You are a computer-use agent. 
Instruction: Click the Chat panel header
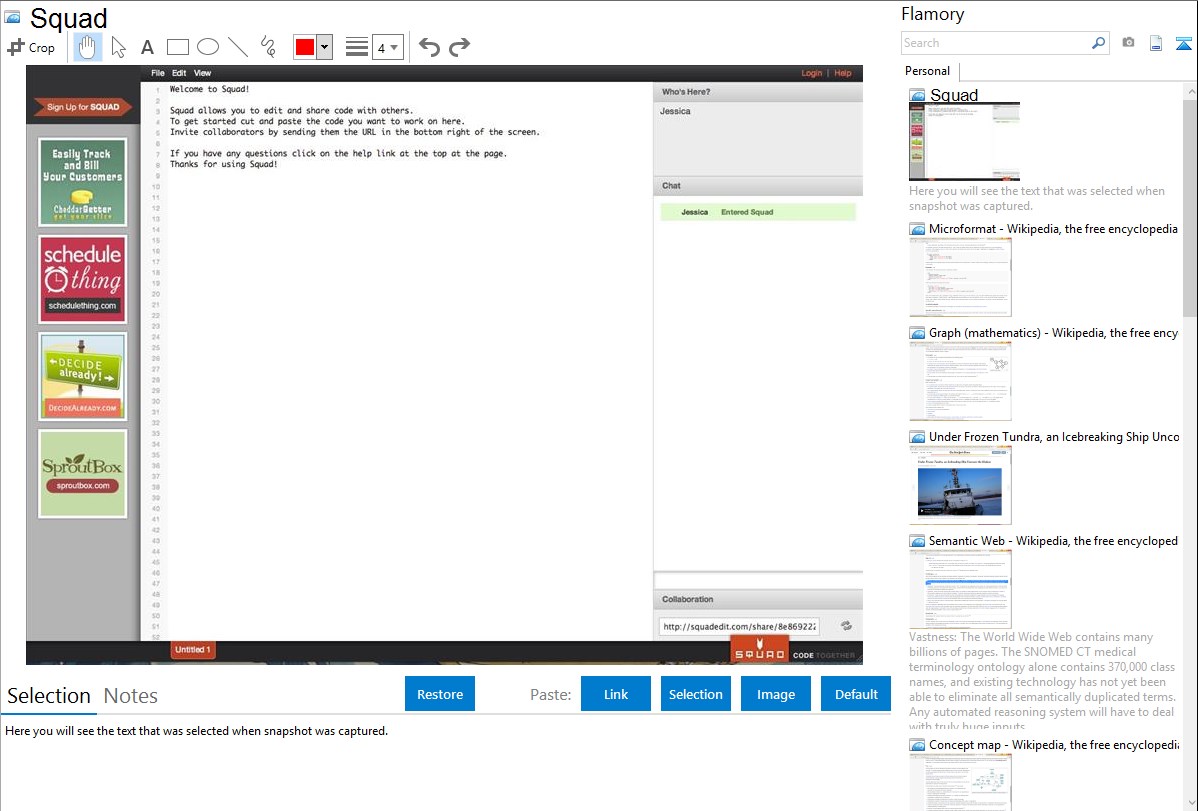758,186
